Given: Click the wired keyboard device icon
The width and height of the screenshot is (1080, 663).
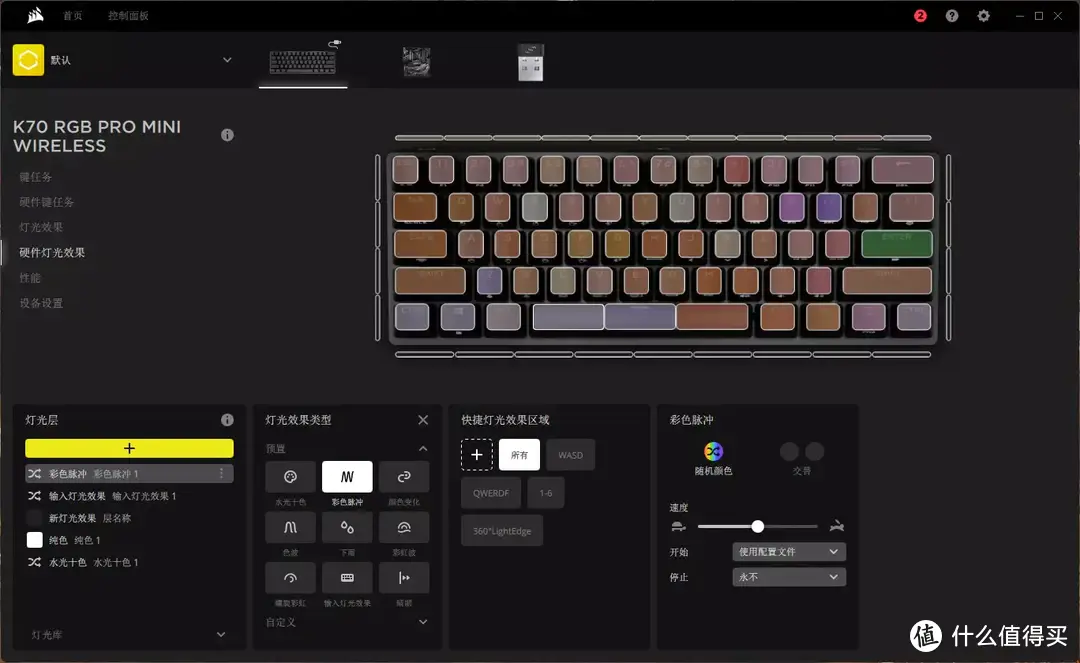Looking at the screenshot, I should click(303, 61).
